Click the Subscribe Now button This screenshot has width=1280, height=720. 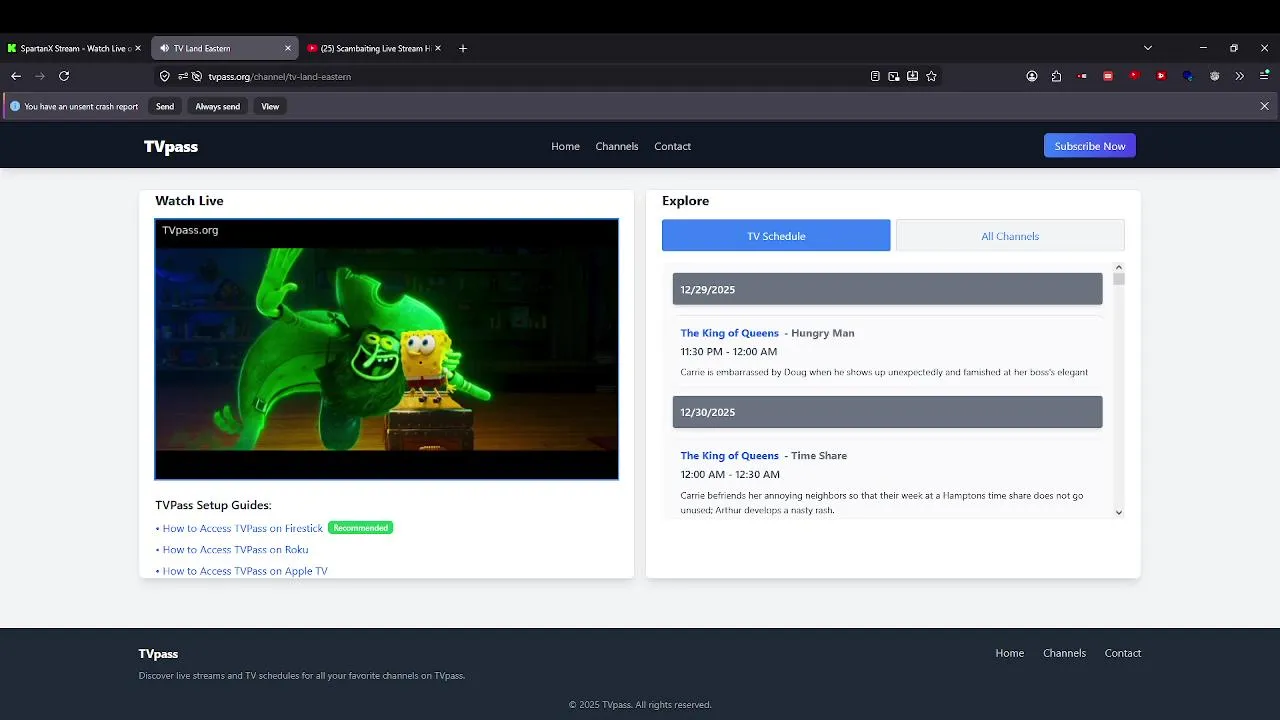[x=1090, y=146]
